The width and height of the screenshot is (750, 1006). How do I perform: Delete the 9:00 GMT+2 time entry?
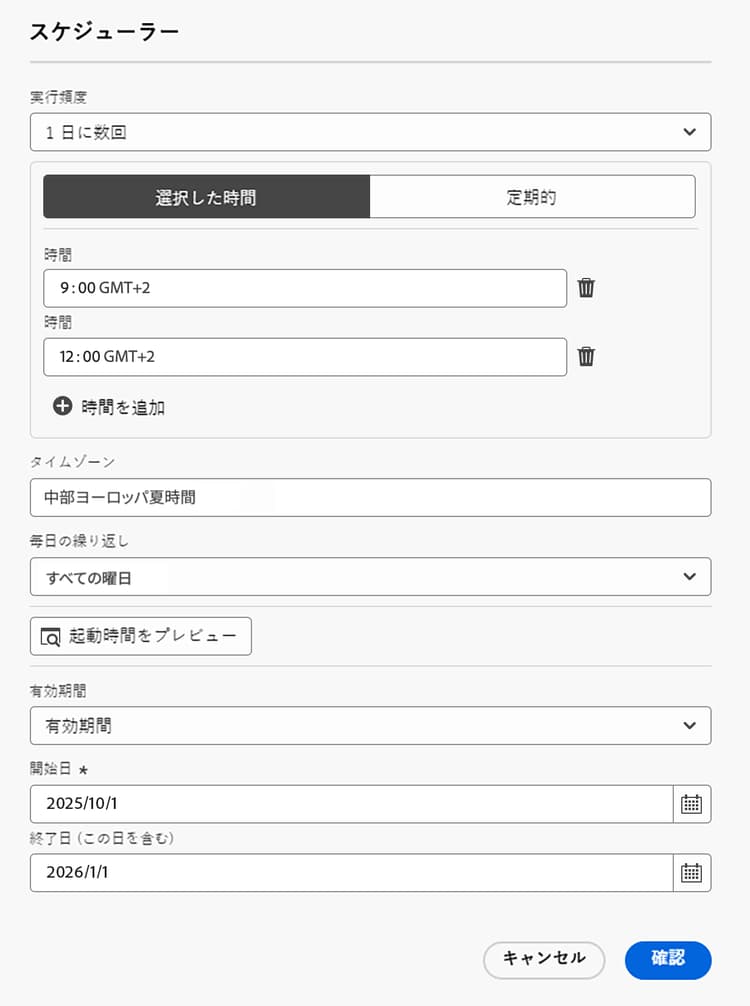pos(586,288)
